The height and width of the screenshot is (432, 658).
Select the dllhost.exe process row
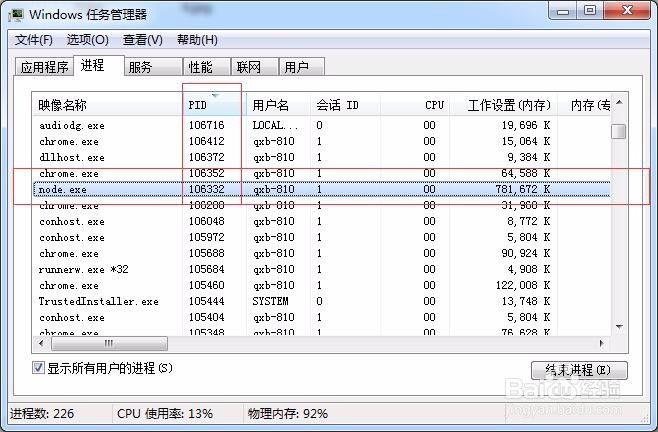coord(321,157)
